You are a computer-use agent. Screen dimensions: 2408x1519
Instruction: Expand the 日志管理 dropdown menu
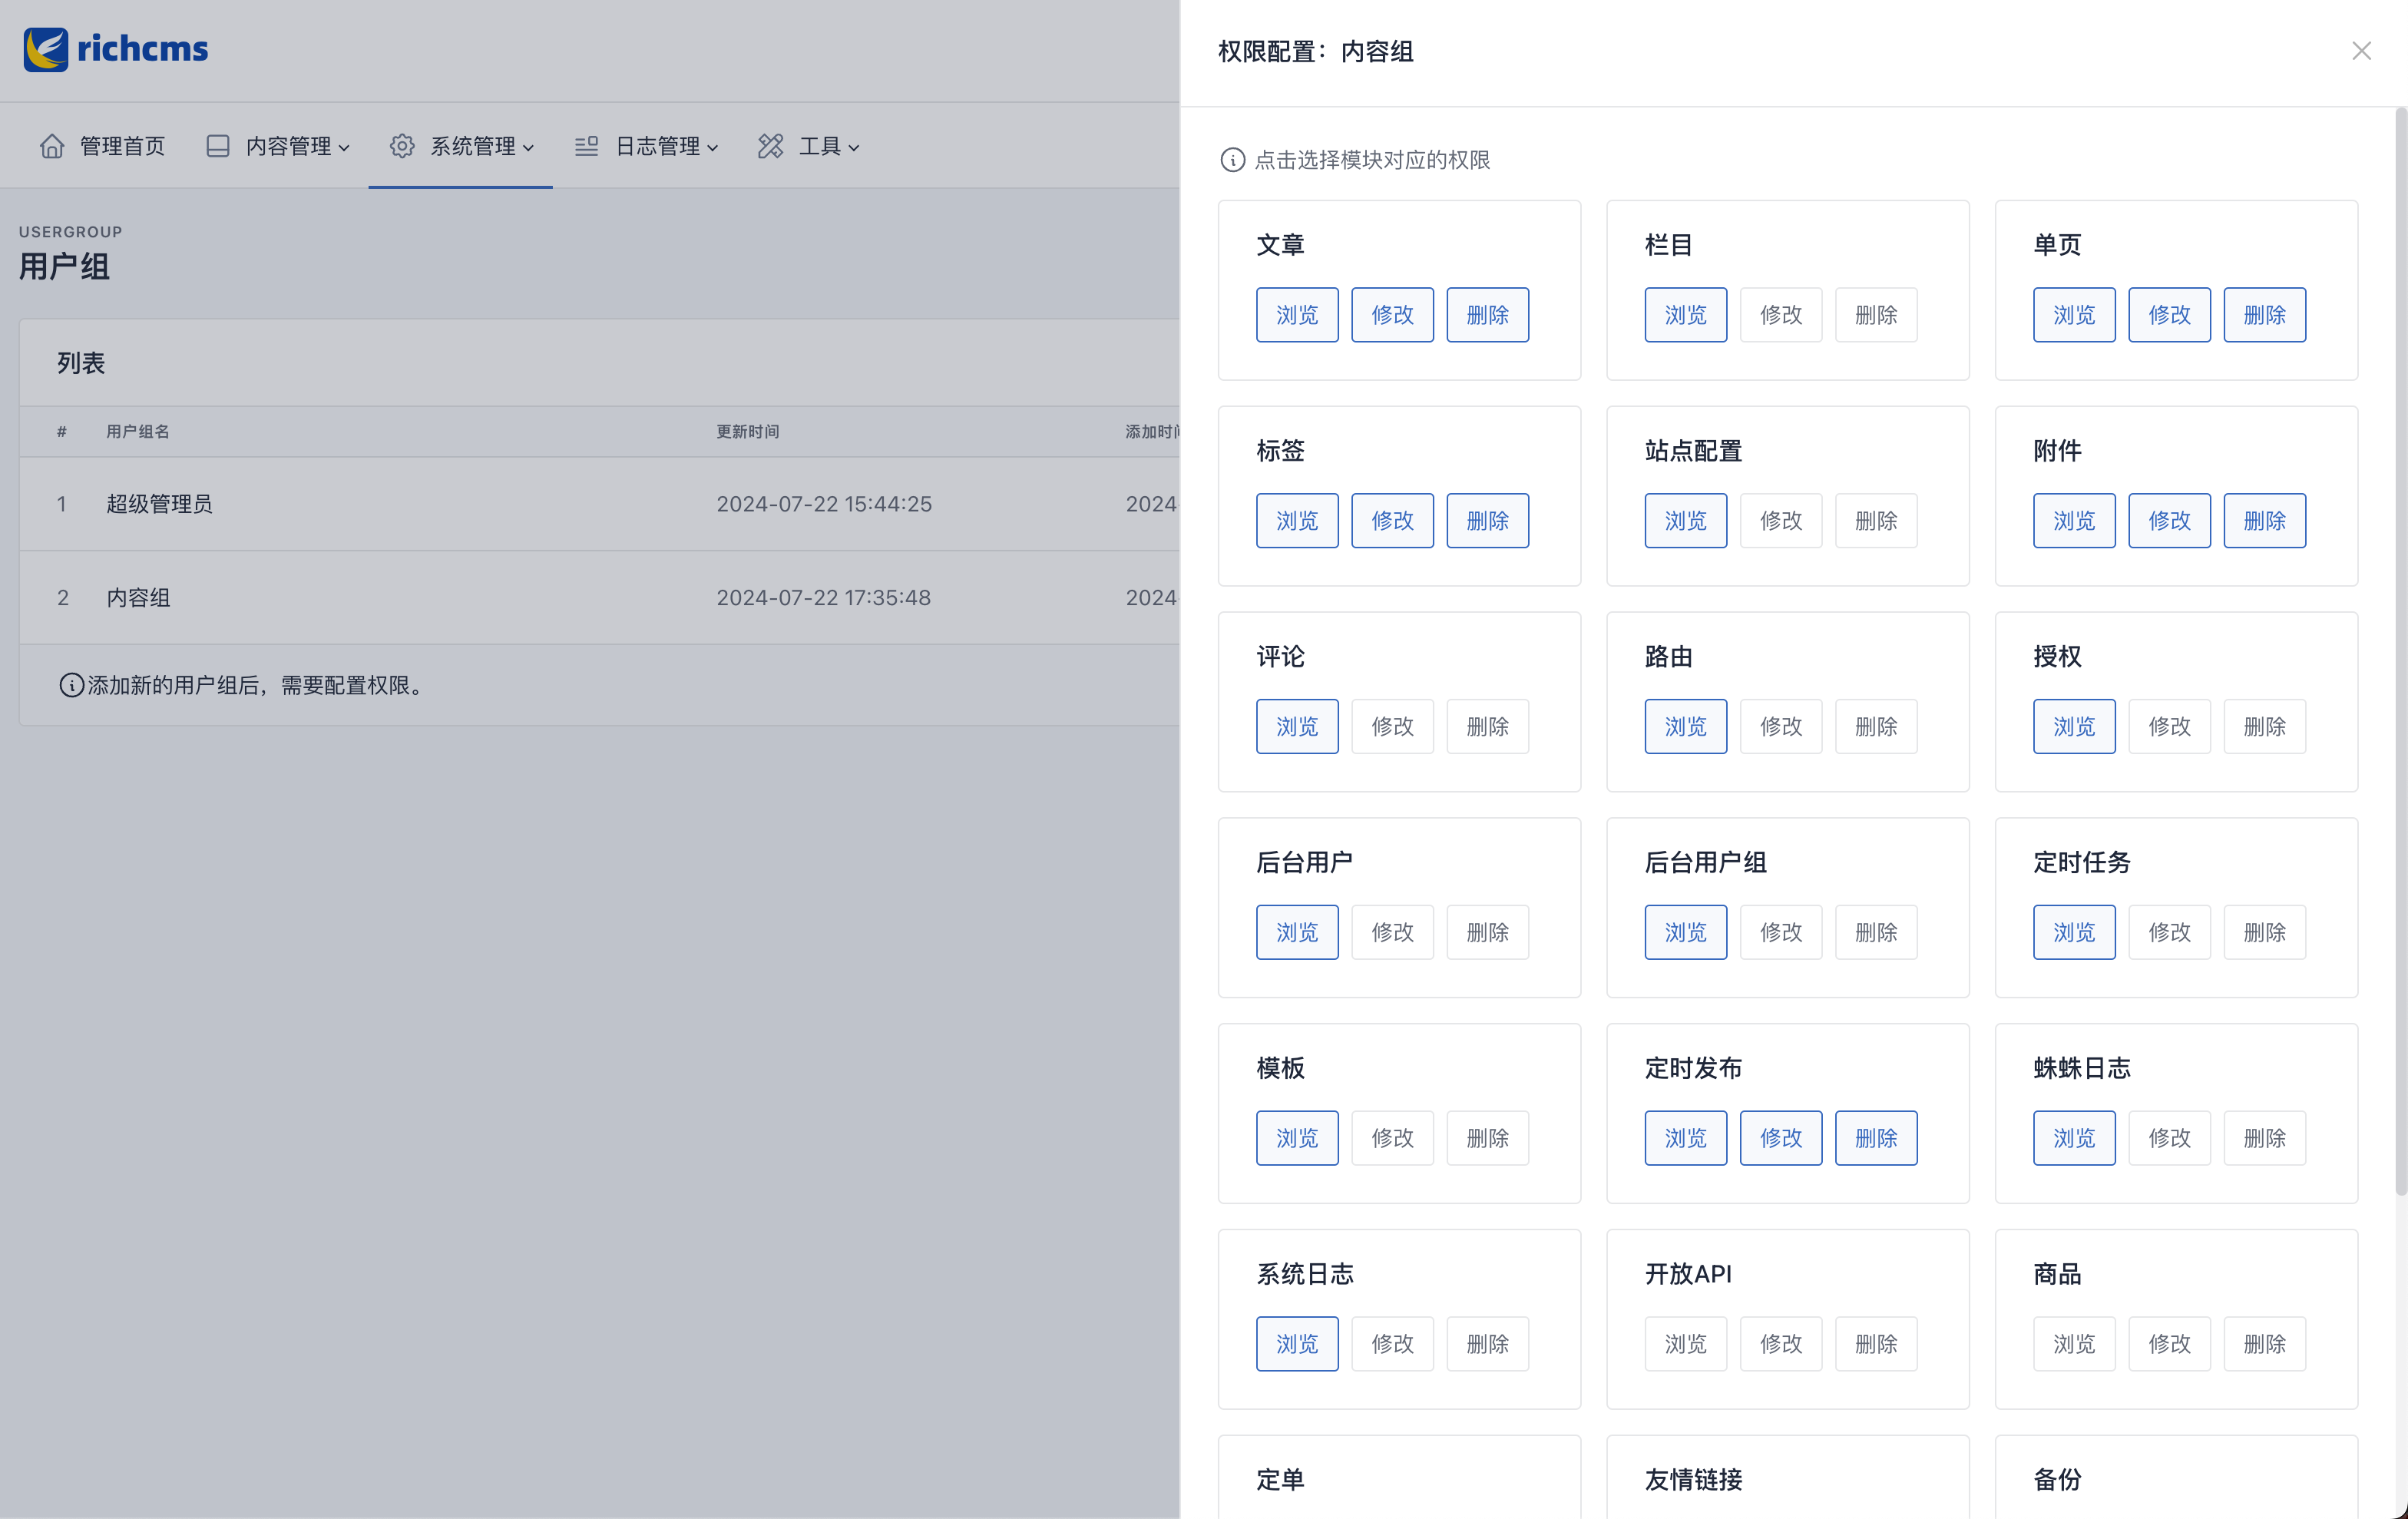(x=647, y=146)
